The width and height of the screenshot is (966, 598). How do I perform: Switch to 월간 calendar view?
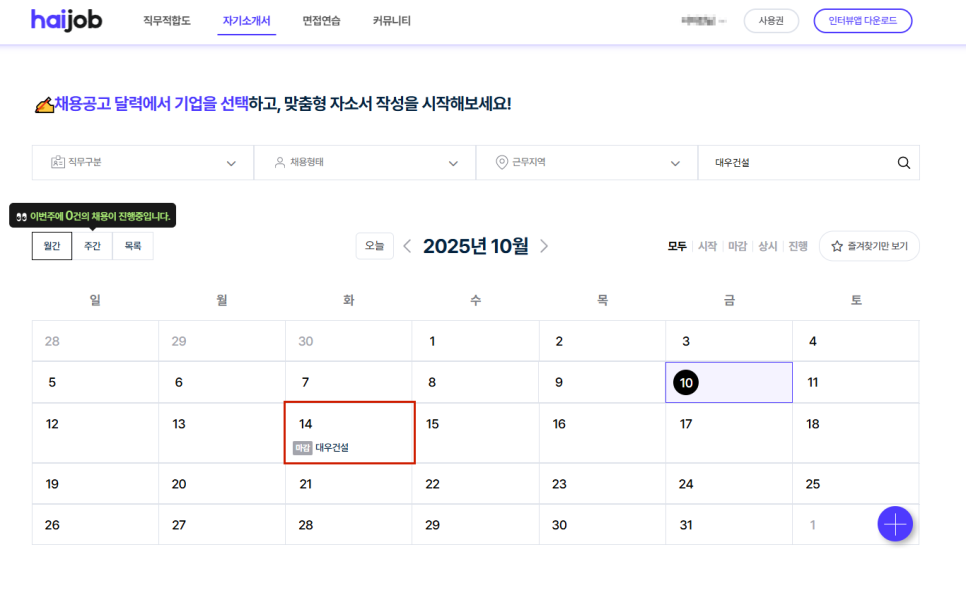(x=52, y=246)
